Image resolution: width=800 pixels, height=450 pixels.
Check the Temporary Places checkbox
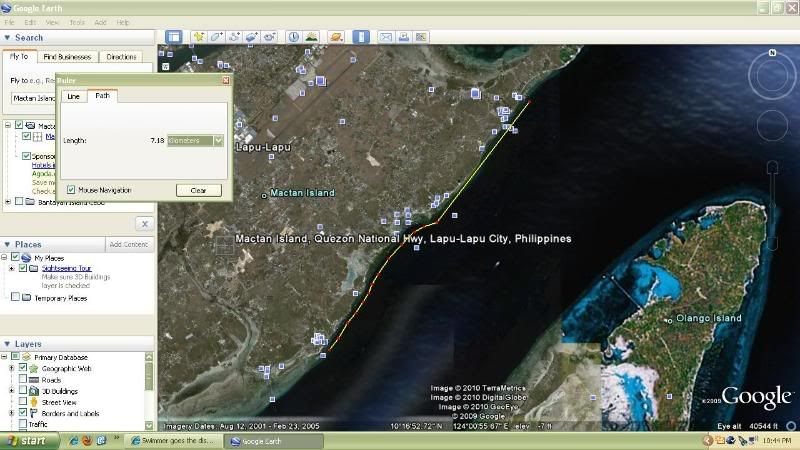(x=15, y=297)
